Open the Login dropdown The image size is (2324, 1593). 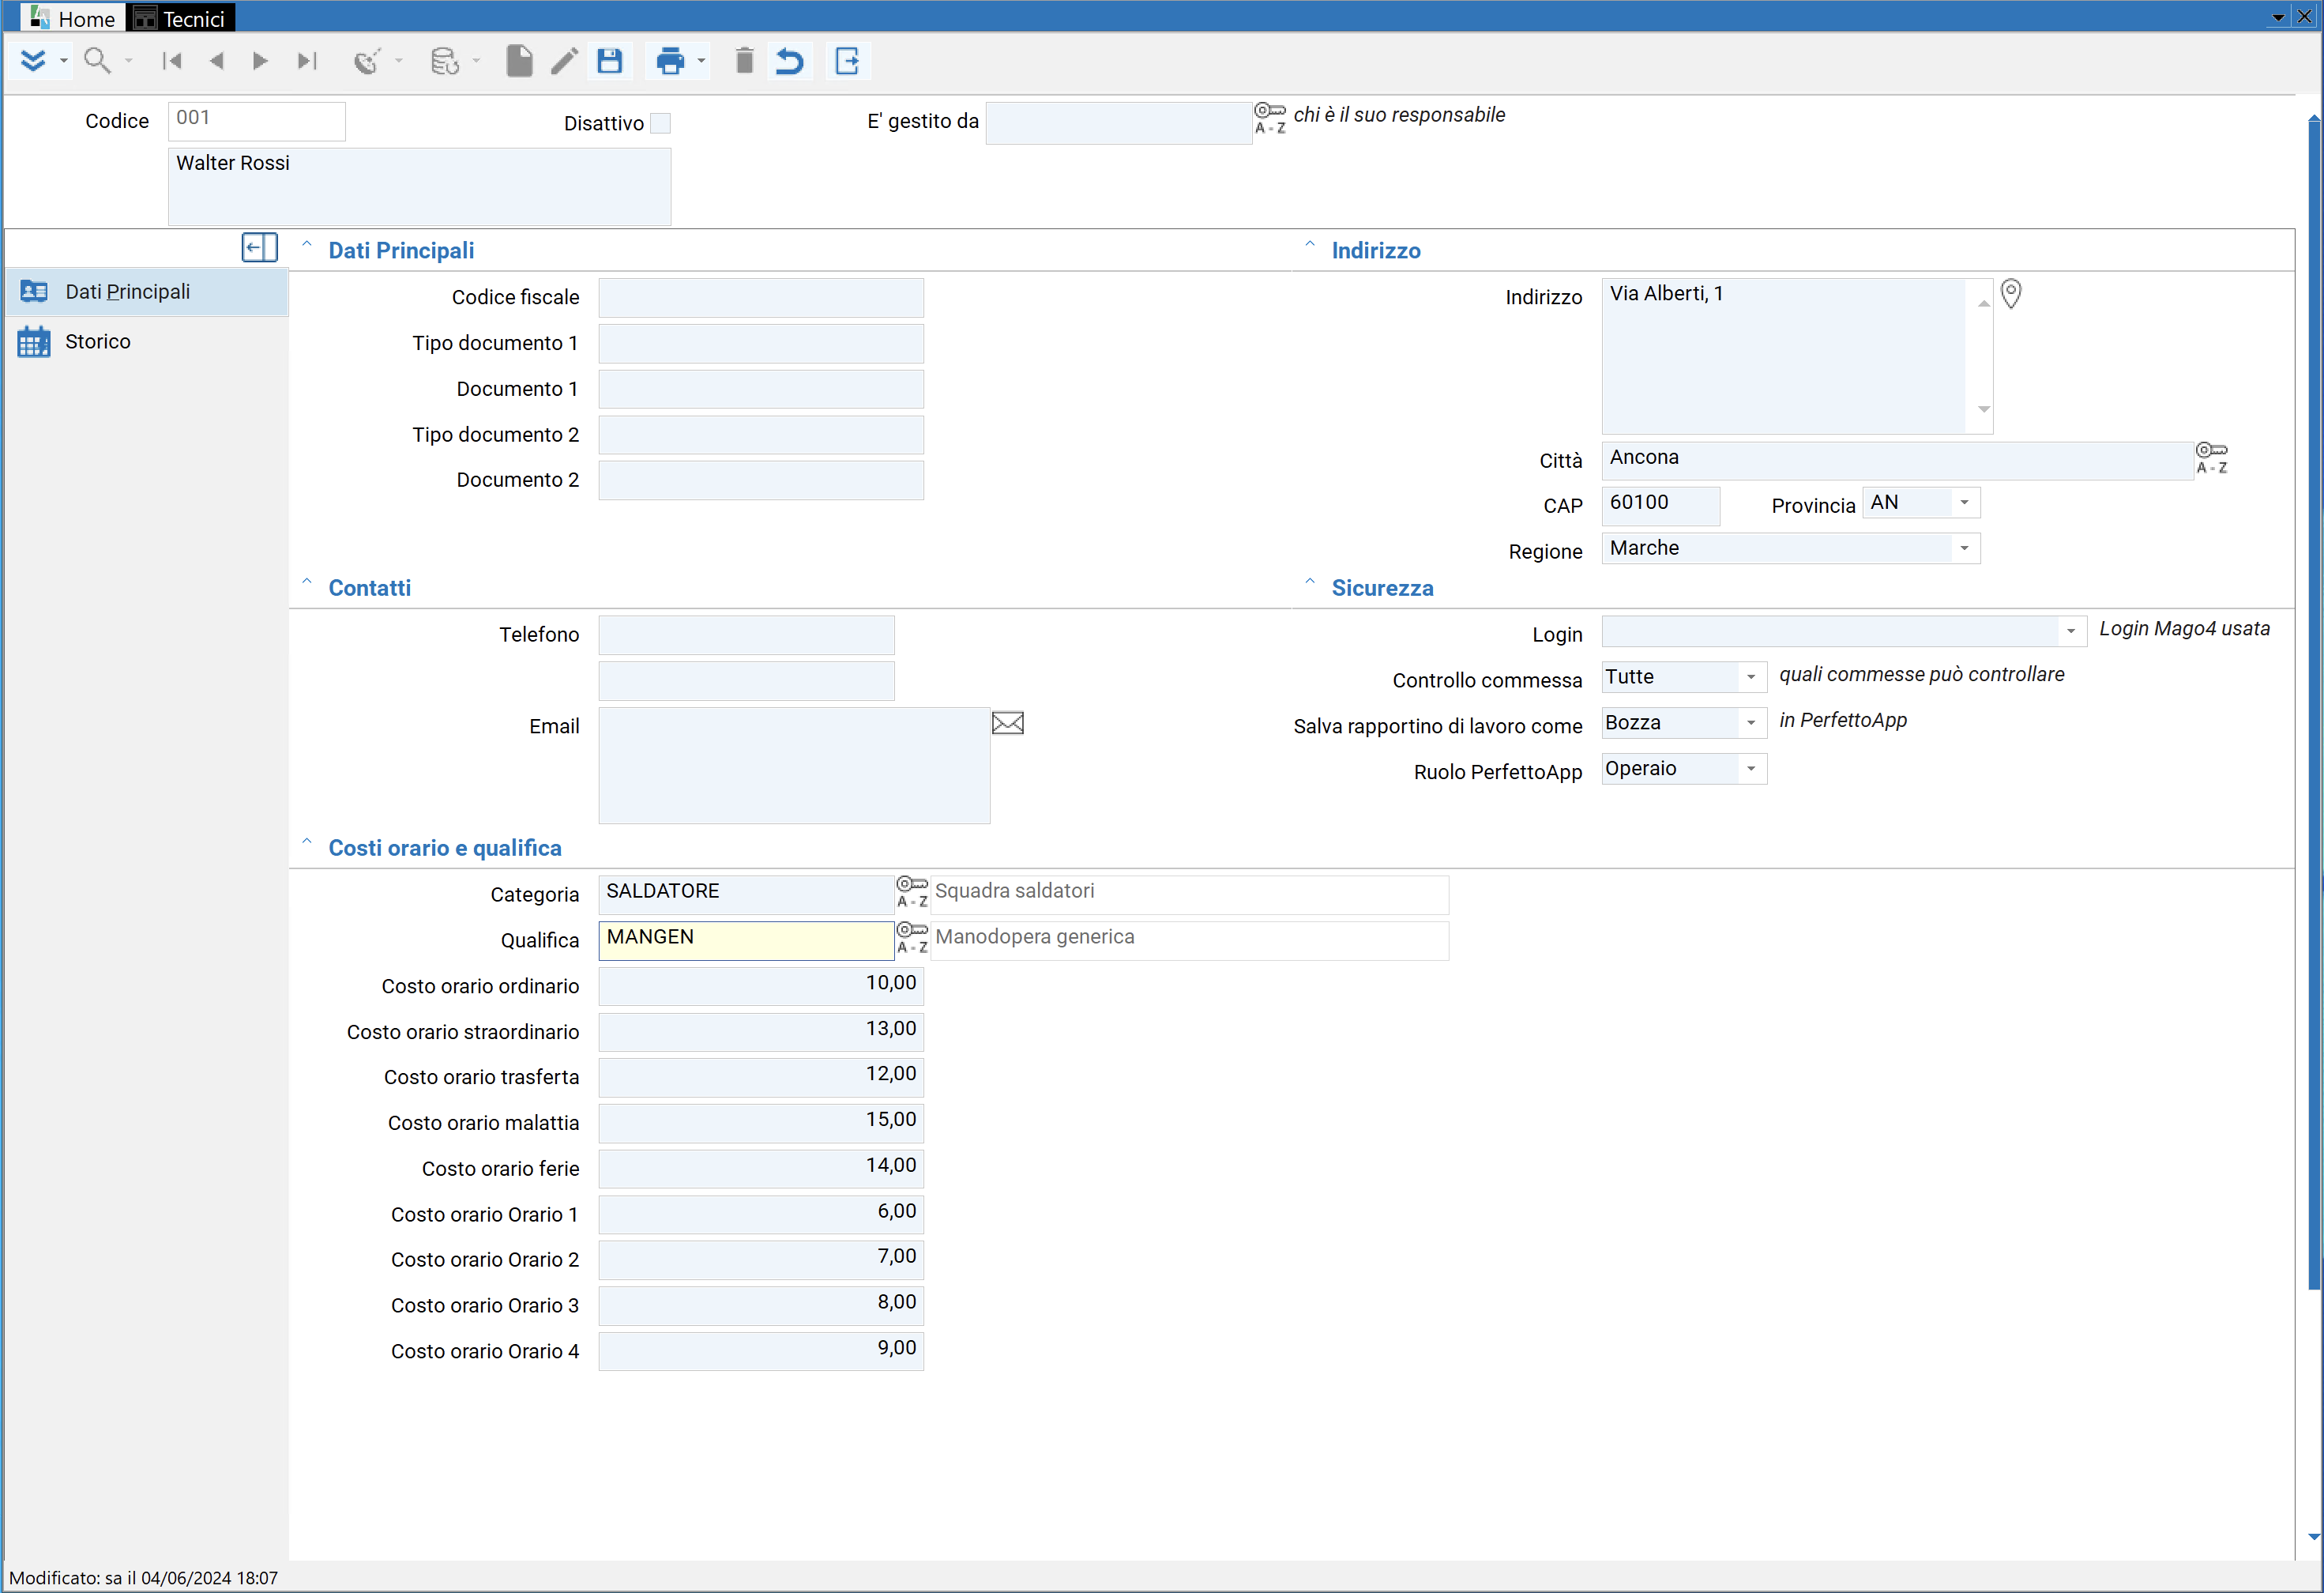click(2071, 631)
